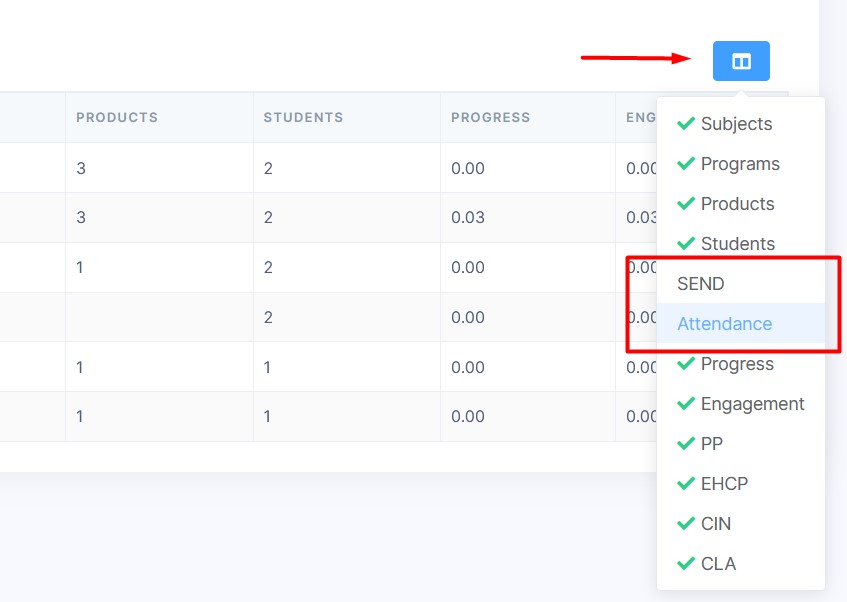Viewport: 847px width, 602px height.
Task: Hide the CIN column
Action: [x=715, y=524]
